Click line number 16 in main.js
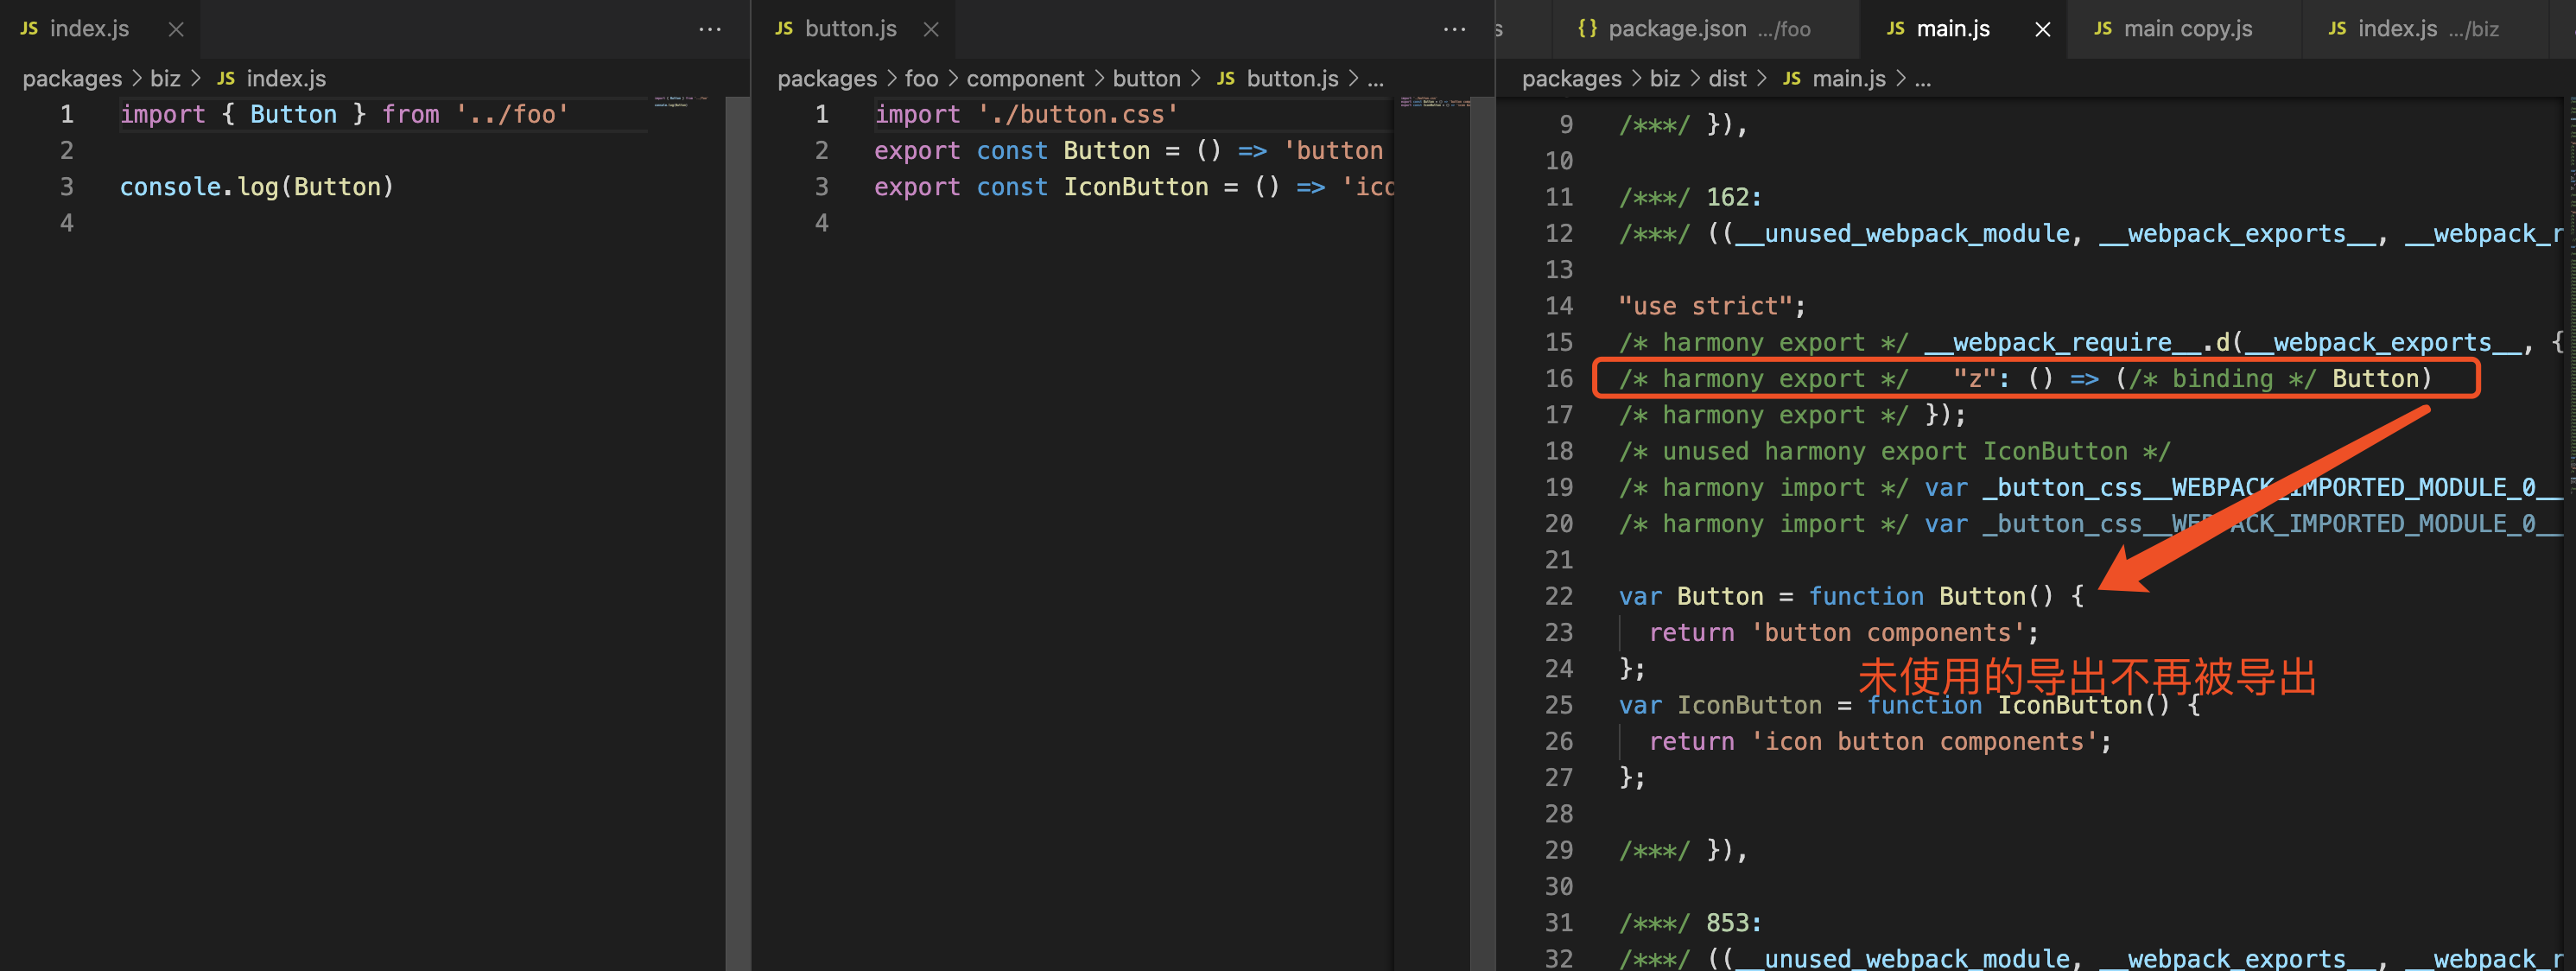The image size is (2576, 971). coord(1559,379)
